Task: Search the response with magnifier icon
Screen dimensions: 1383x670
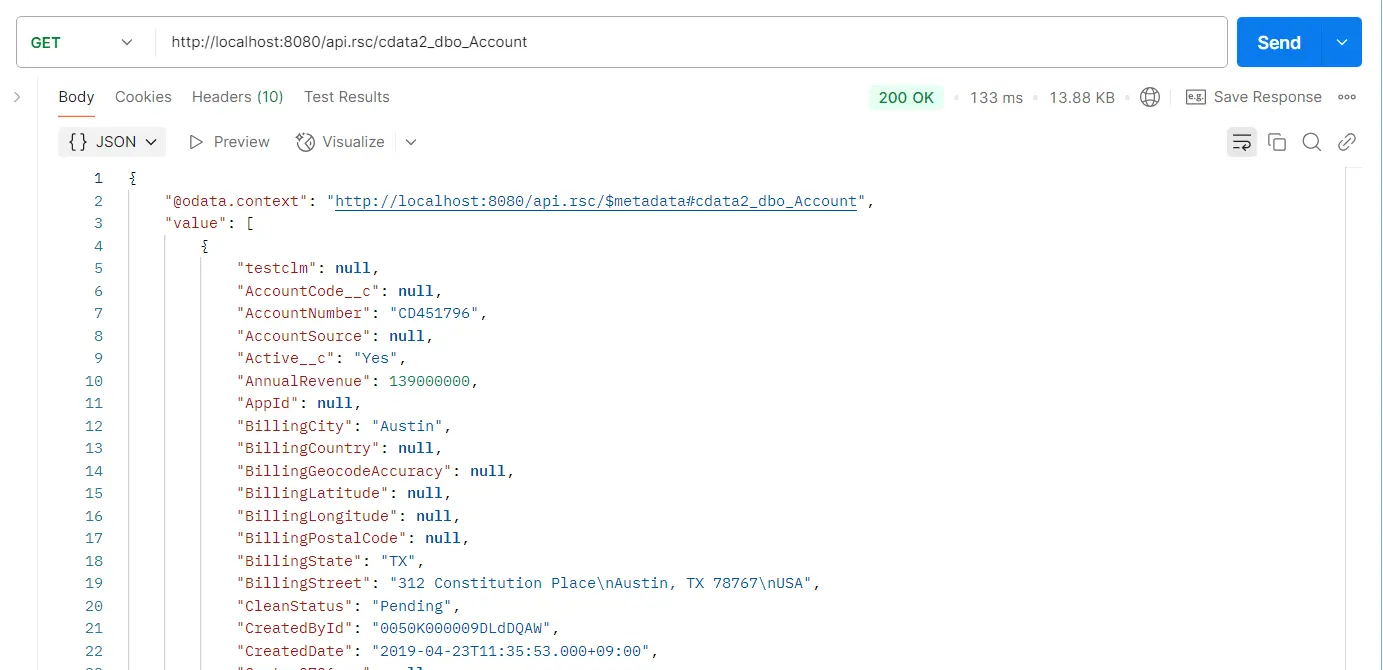Action: (x=1312, y=142)
